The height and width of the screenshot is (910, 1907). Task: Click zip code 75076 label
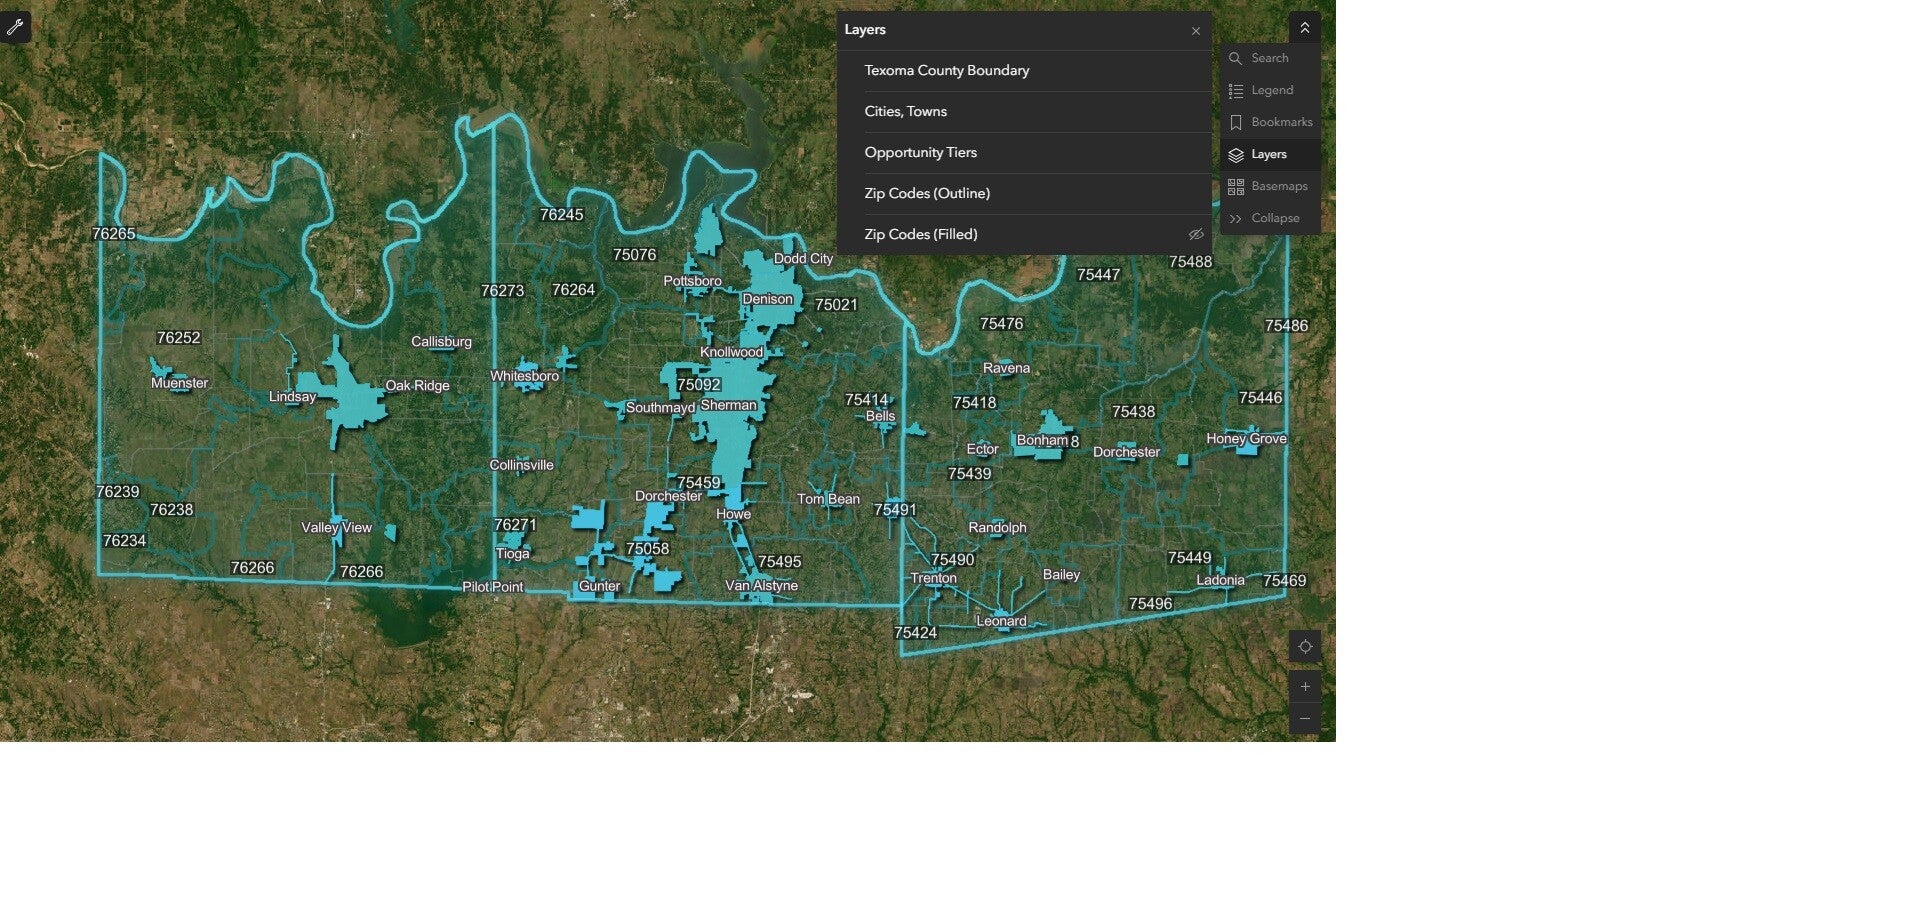(x=634, y=255)
